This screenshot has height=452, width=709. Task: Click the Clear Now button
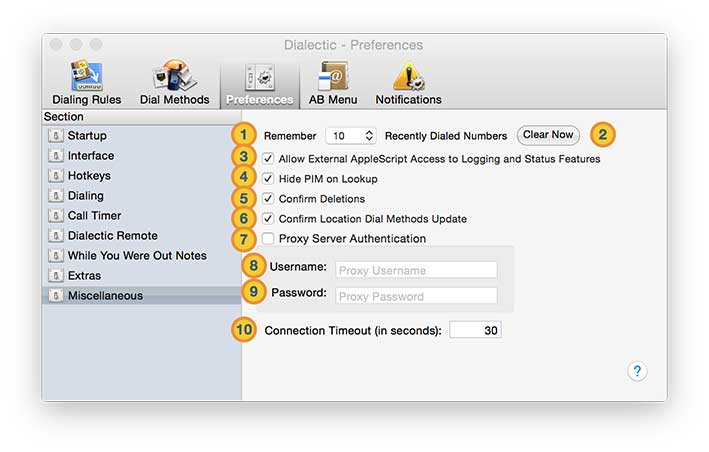548,135
